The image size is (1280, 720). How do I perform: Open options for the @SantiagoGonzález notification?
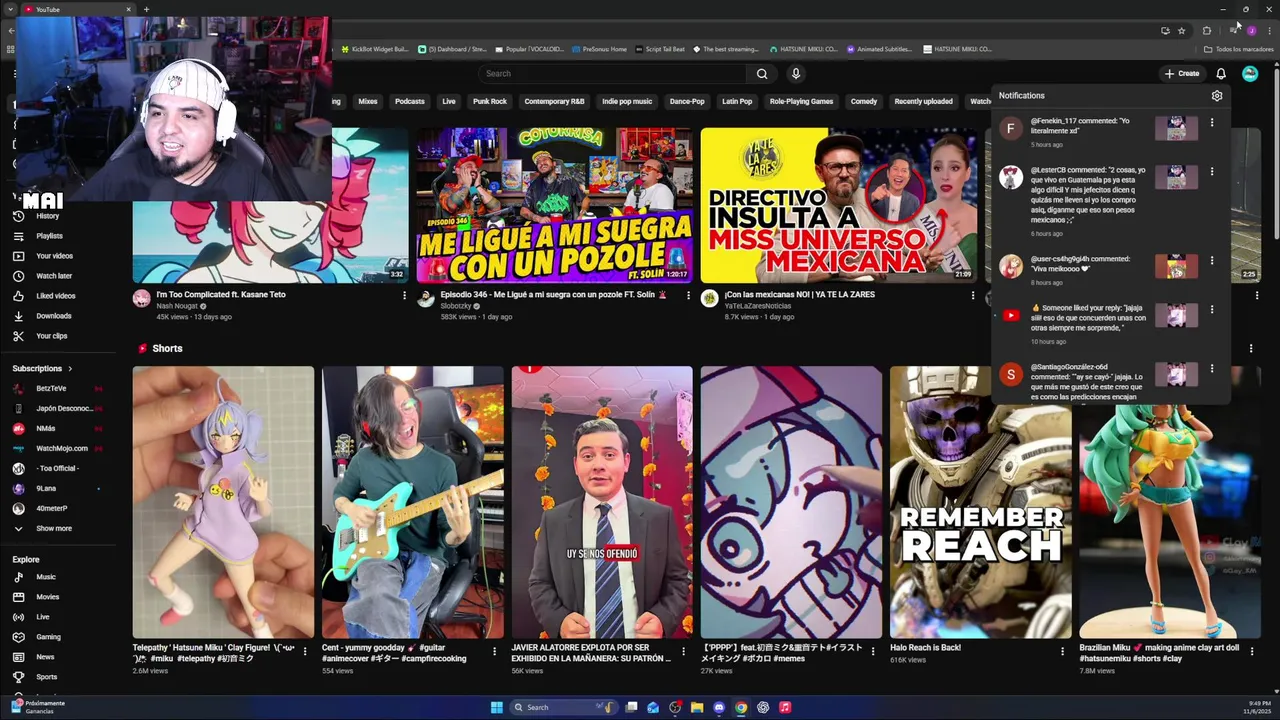(x=1212, y=369)
